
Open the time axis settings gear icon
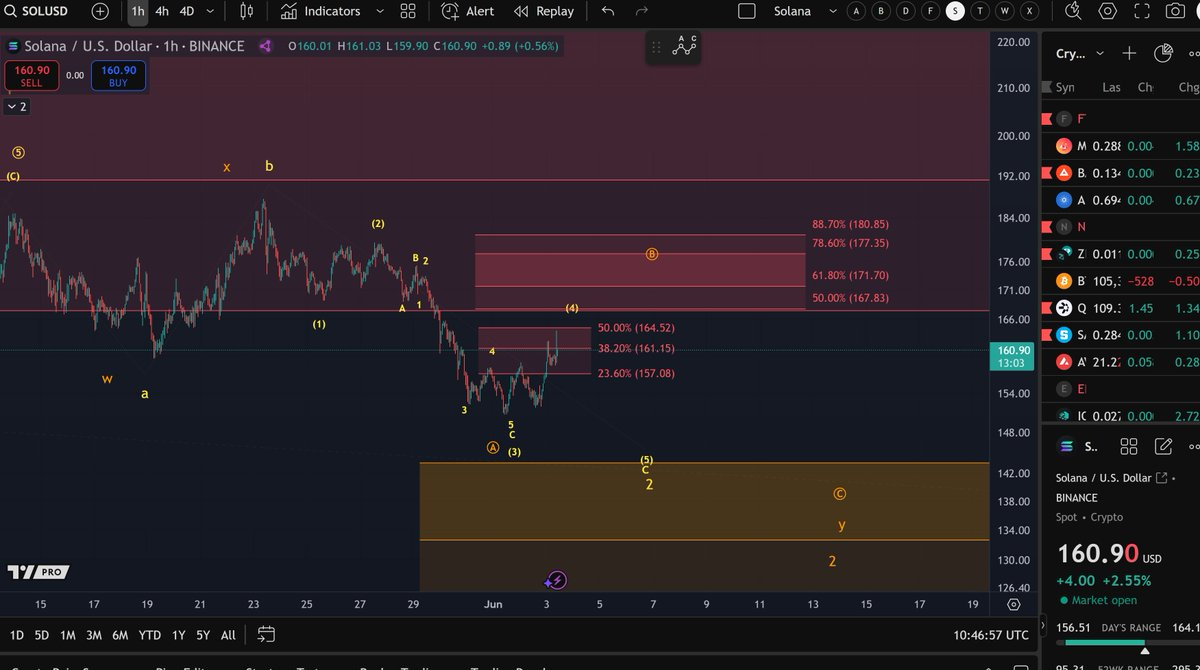coord(1014,605)
